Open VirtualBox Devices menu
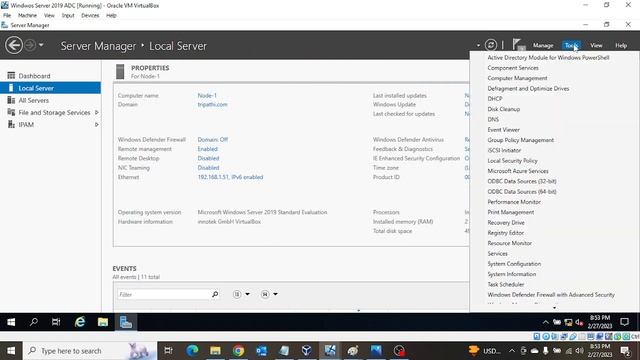The image size is (640, 360). pyautogui.click(x=90, y=16)
